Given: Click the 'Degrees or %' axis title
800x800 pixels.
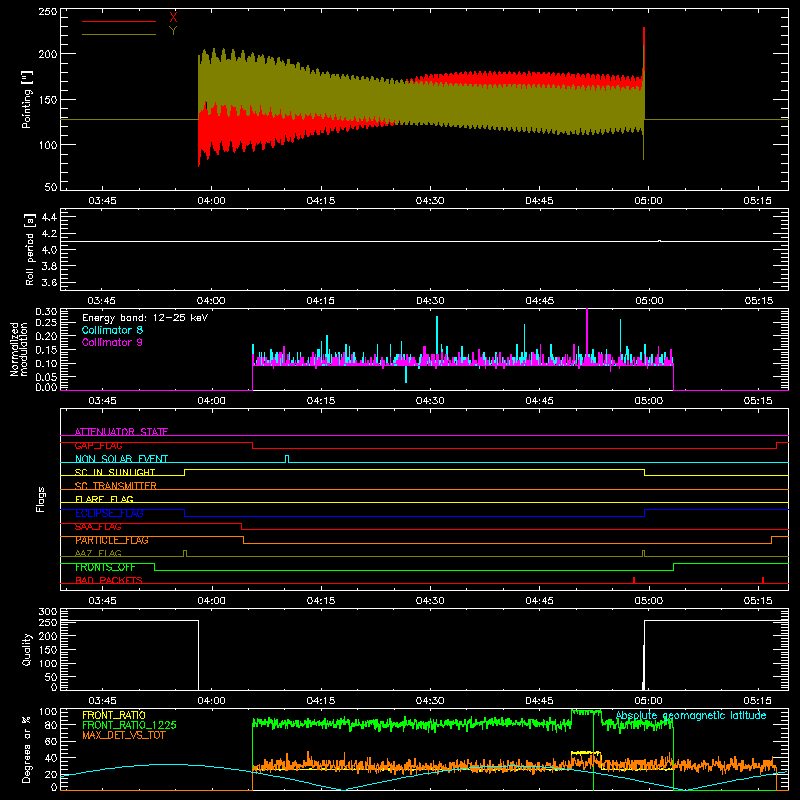Looking at the screenshot, I should (27, 749).
